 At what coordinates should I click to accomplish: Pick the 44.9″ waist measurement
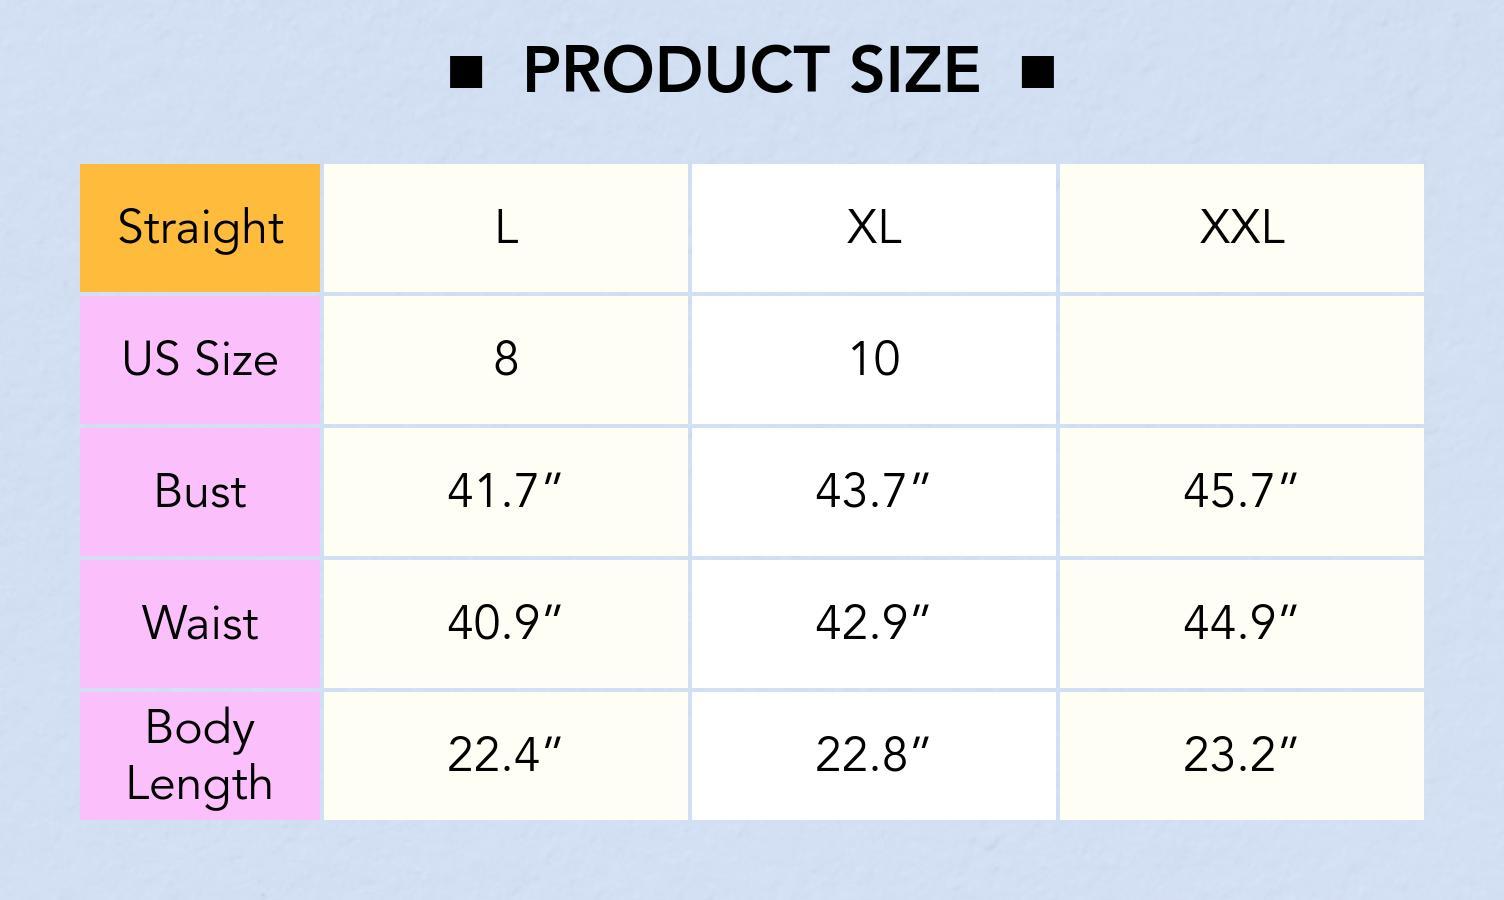[x=1241, y=623]
